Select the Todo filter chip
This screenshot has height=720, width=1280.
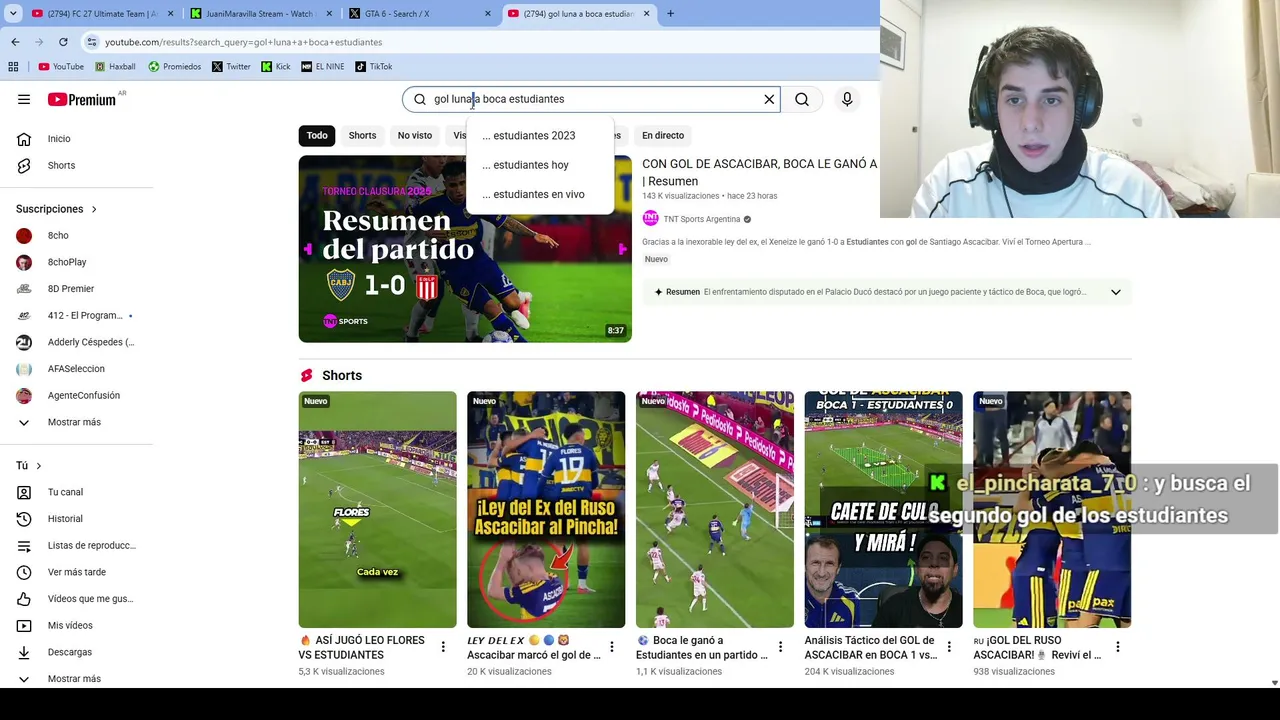point(317,135)
